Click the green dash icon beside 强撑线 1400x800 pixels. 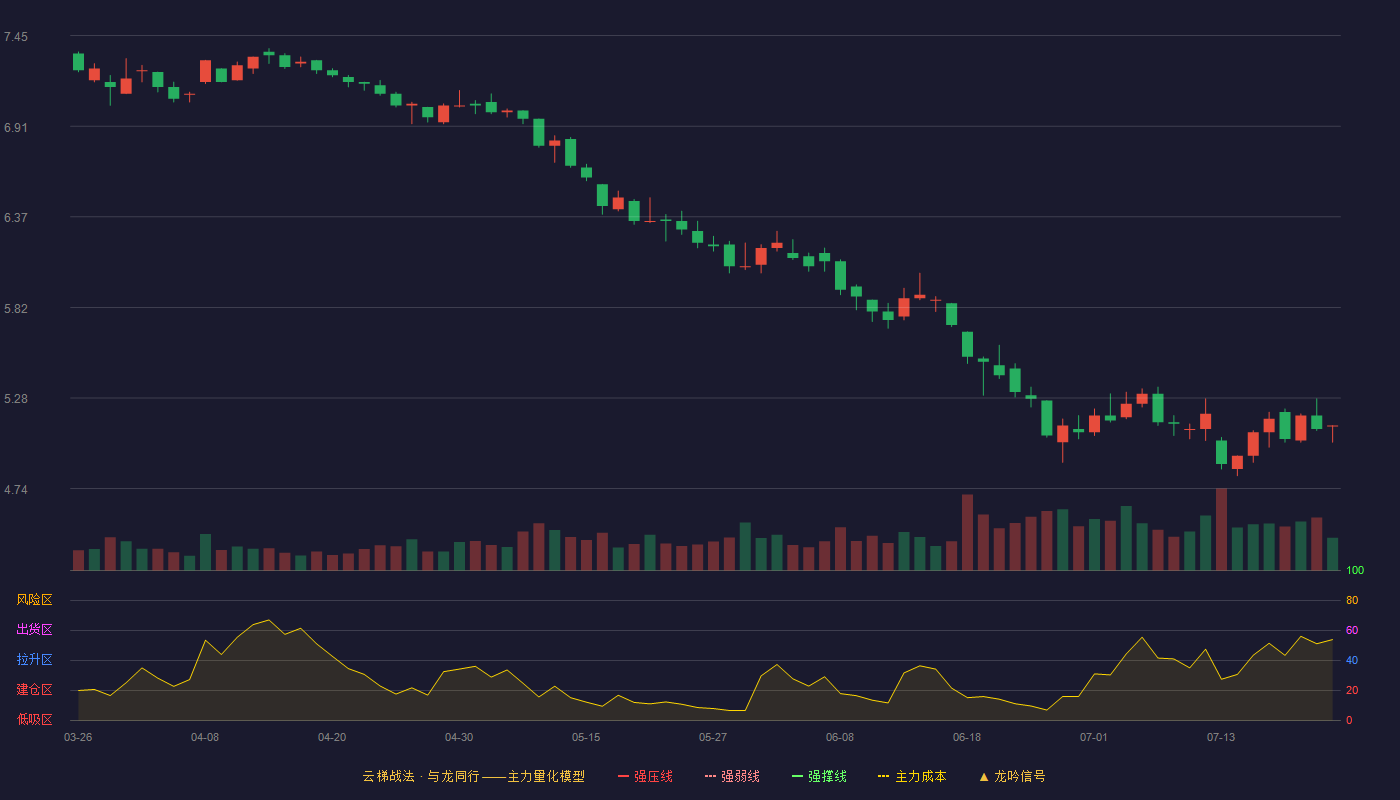[x=797, y=776]
